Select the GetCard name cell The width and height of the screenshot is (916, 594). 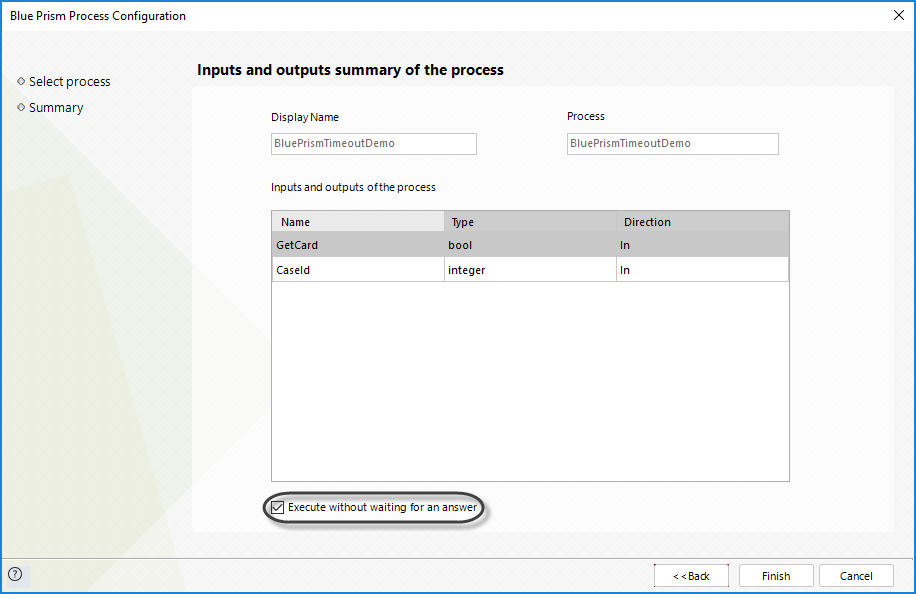pyautogui.click(x=358, y=245)
